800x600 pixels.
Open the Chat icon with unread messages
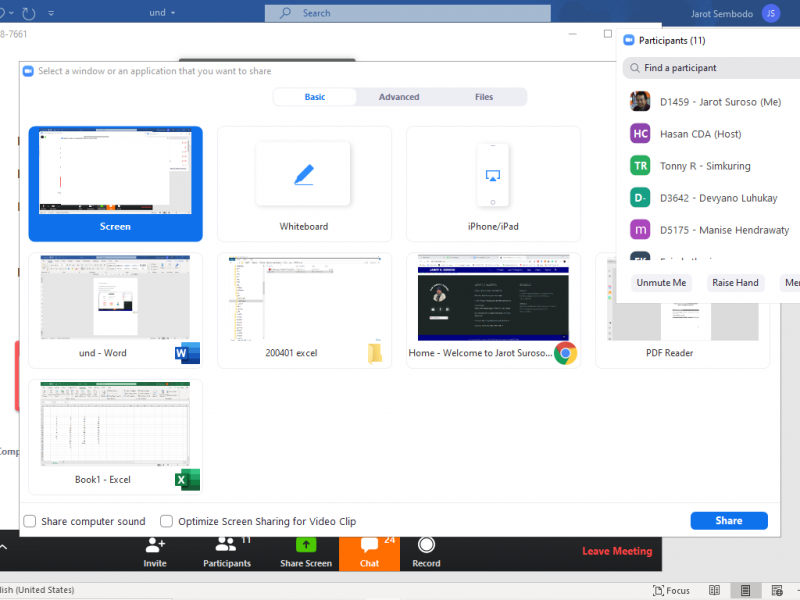tap(369, 546)
